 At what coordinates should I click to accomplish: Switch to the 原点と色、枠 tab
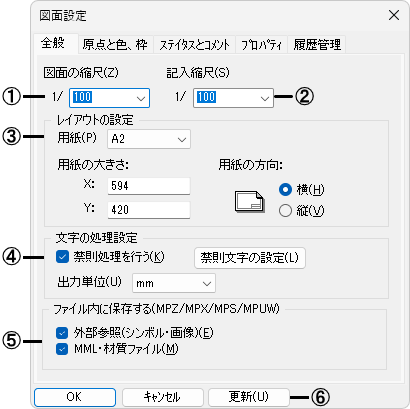(115, 45)
